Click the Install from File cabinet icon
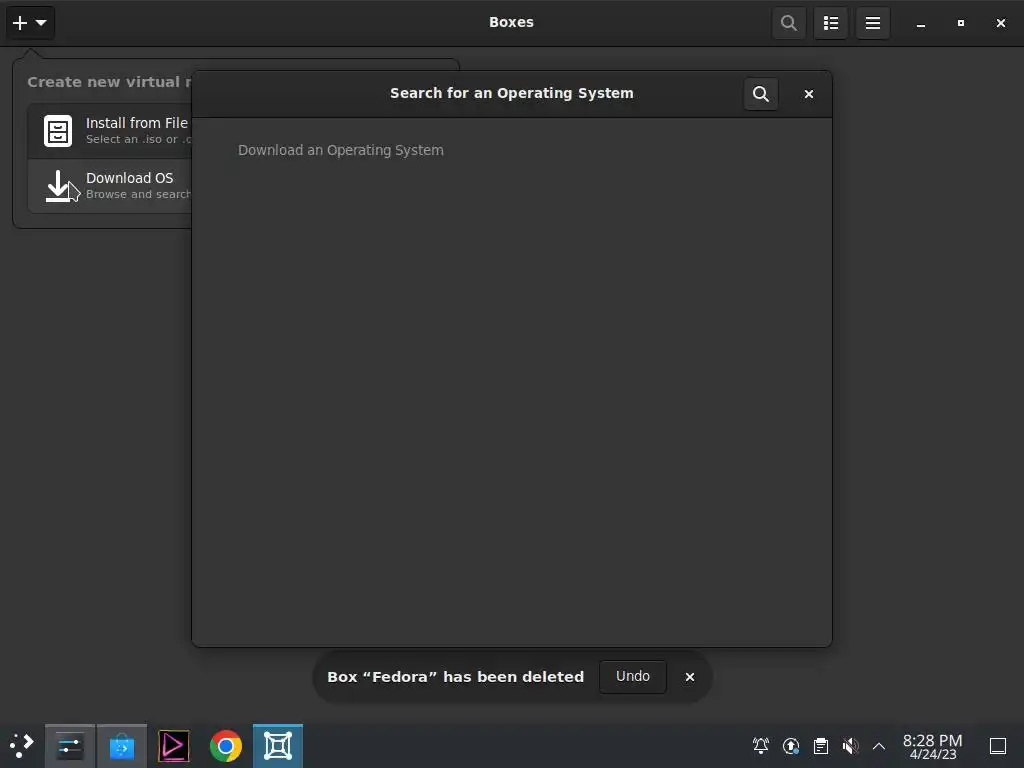Screen dimensions: 1024x768 coord(58,131)
